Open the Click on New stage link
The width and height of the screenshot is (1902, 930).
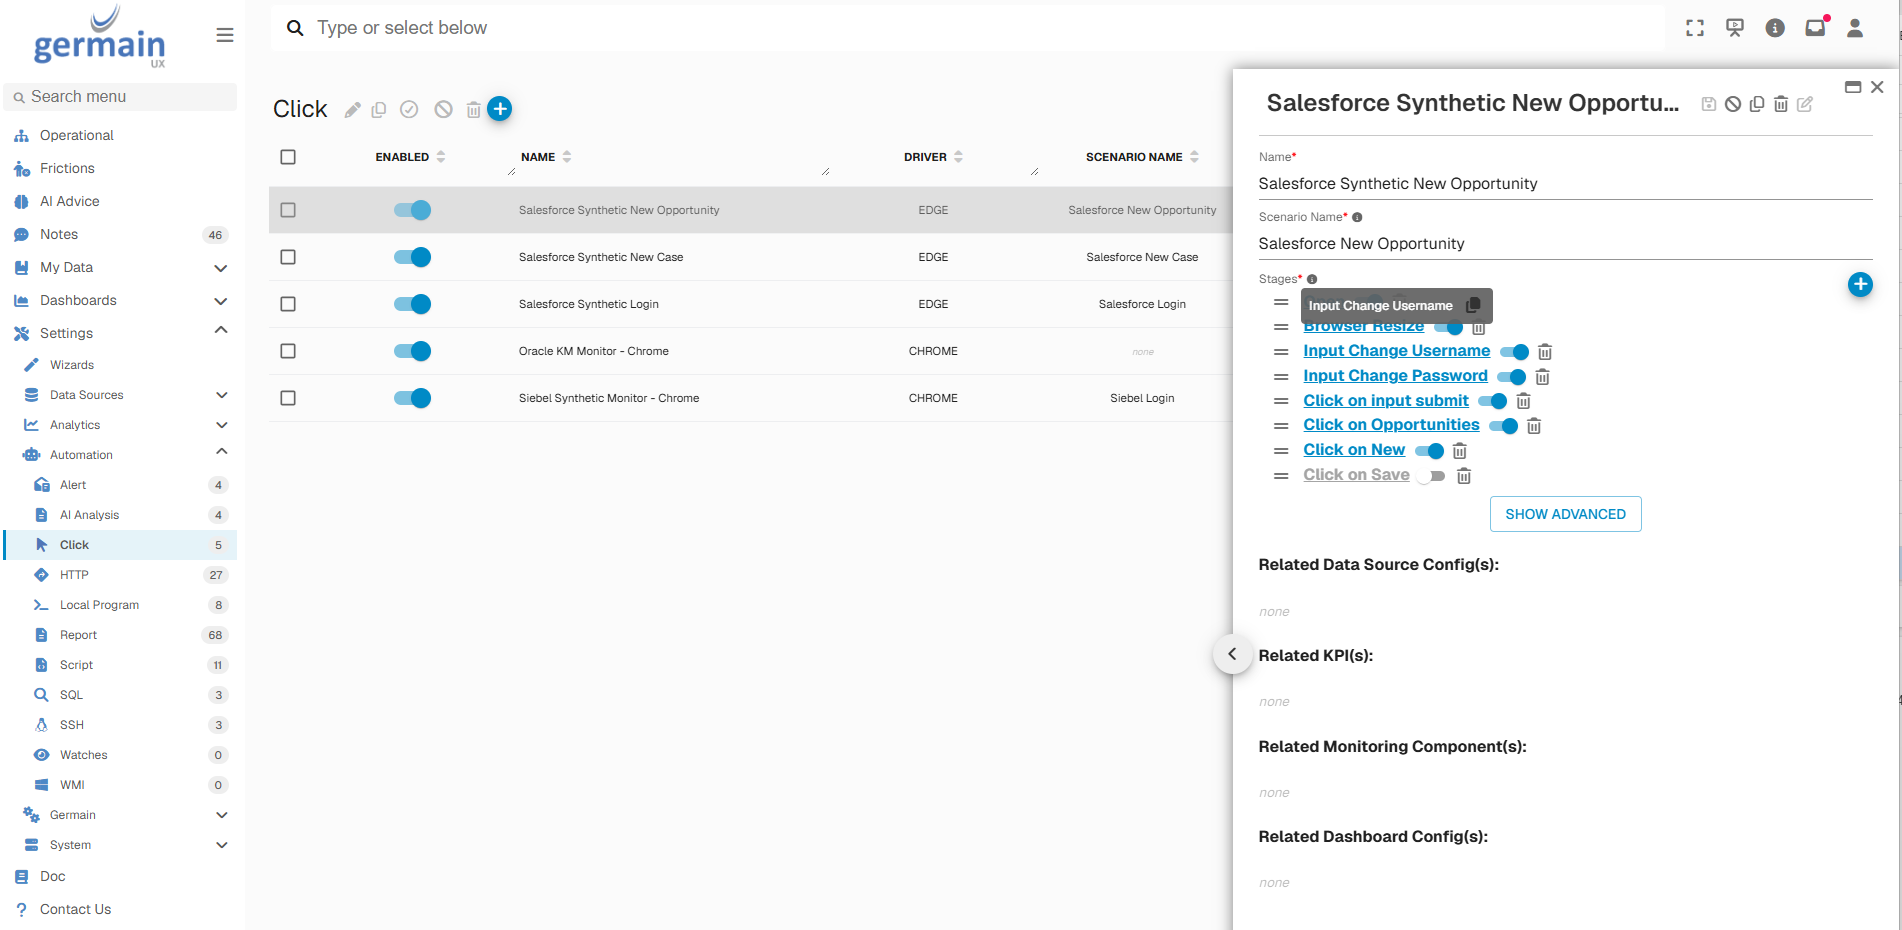tap(1354, 450)
